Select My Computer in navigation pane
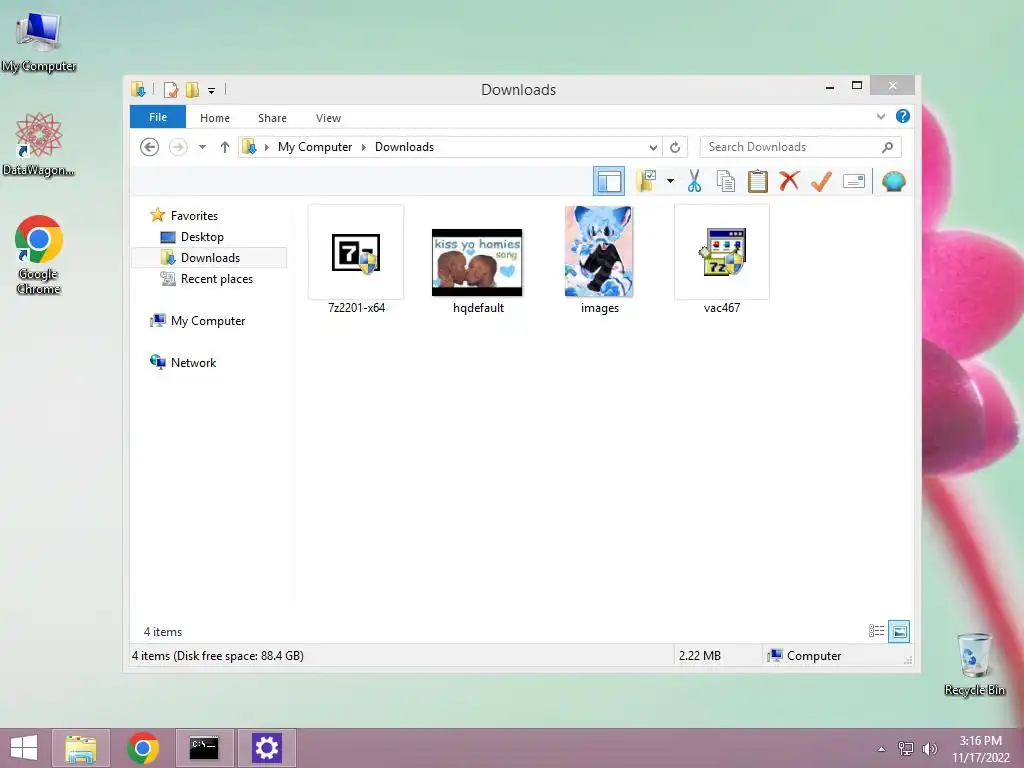The width and height of the screenshot is (1024, 768). [x=208, y=321]
